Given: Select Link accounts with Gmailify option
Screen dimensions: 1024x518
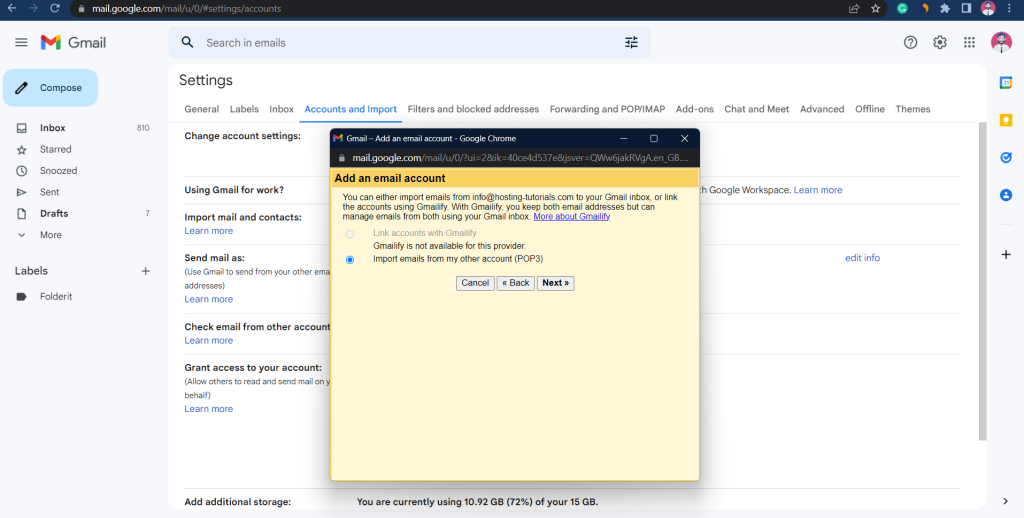Looking at the screenshot, I should coord(350,234).
